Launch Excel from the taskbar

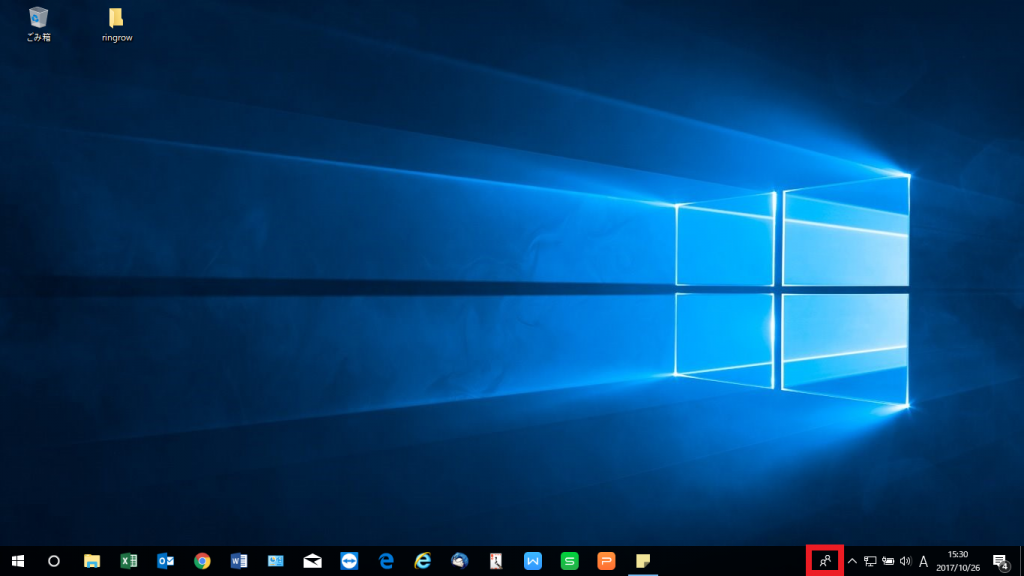(x=130, y=560)
